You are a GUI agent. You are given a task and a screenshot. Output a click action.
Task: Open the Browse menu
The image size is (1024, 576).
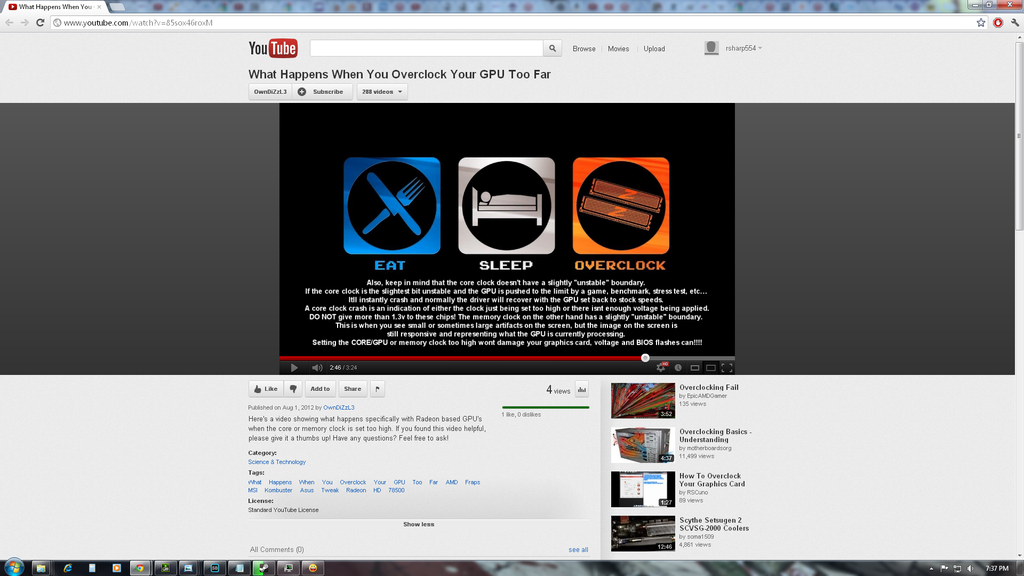point(583,47)
